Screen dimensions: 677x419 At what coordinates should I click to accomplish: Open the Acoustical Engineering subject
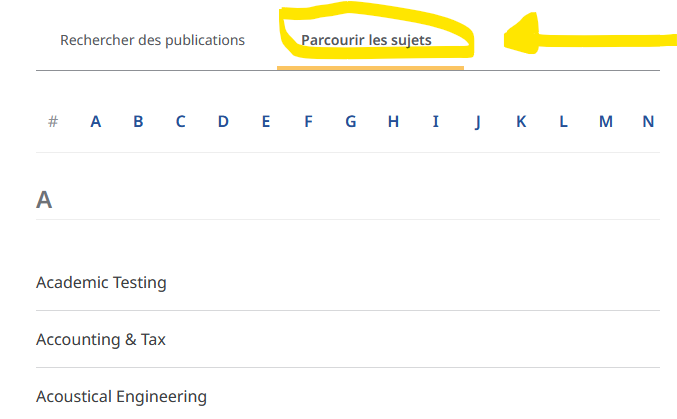point(121,396)
